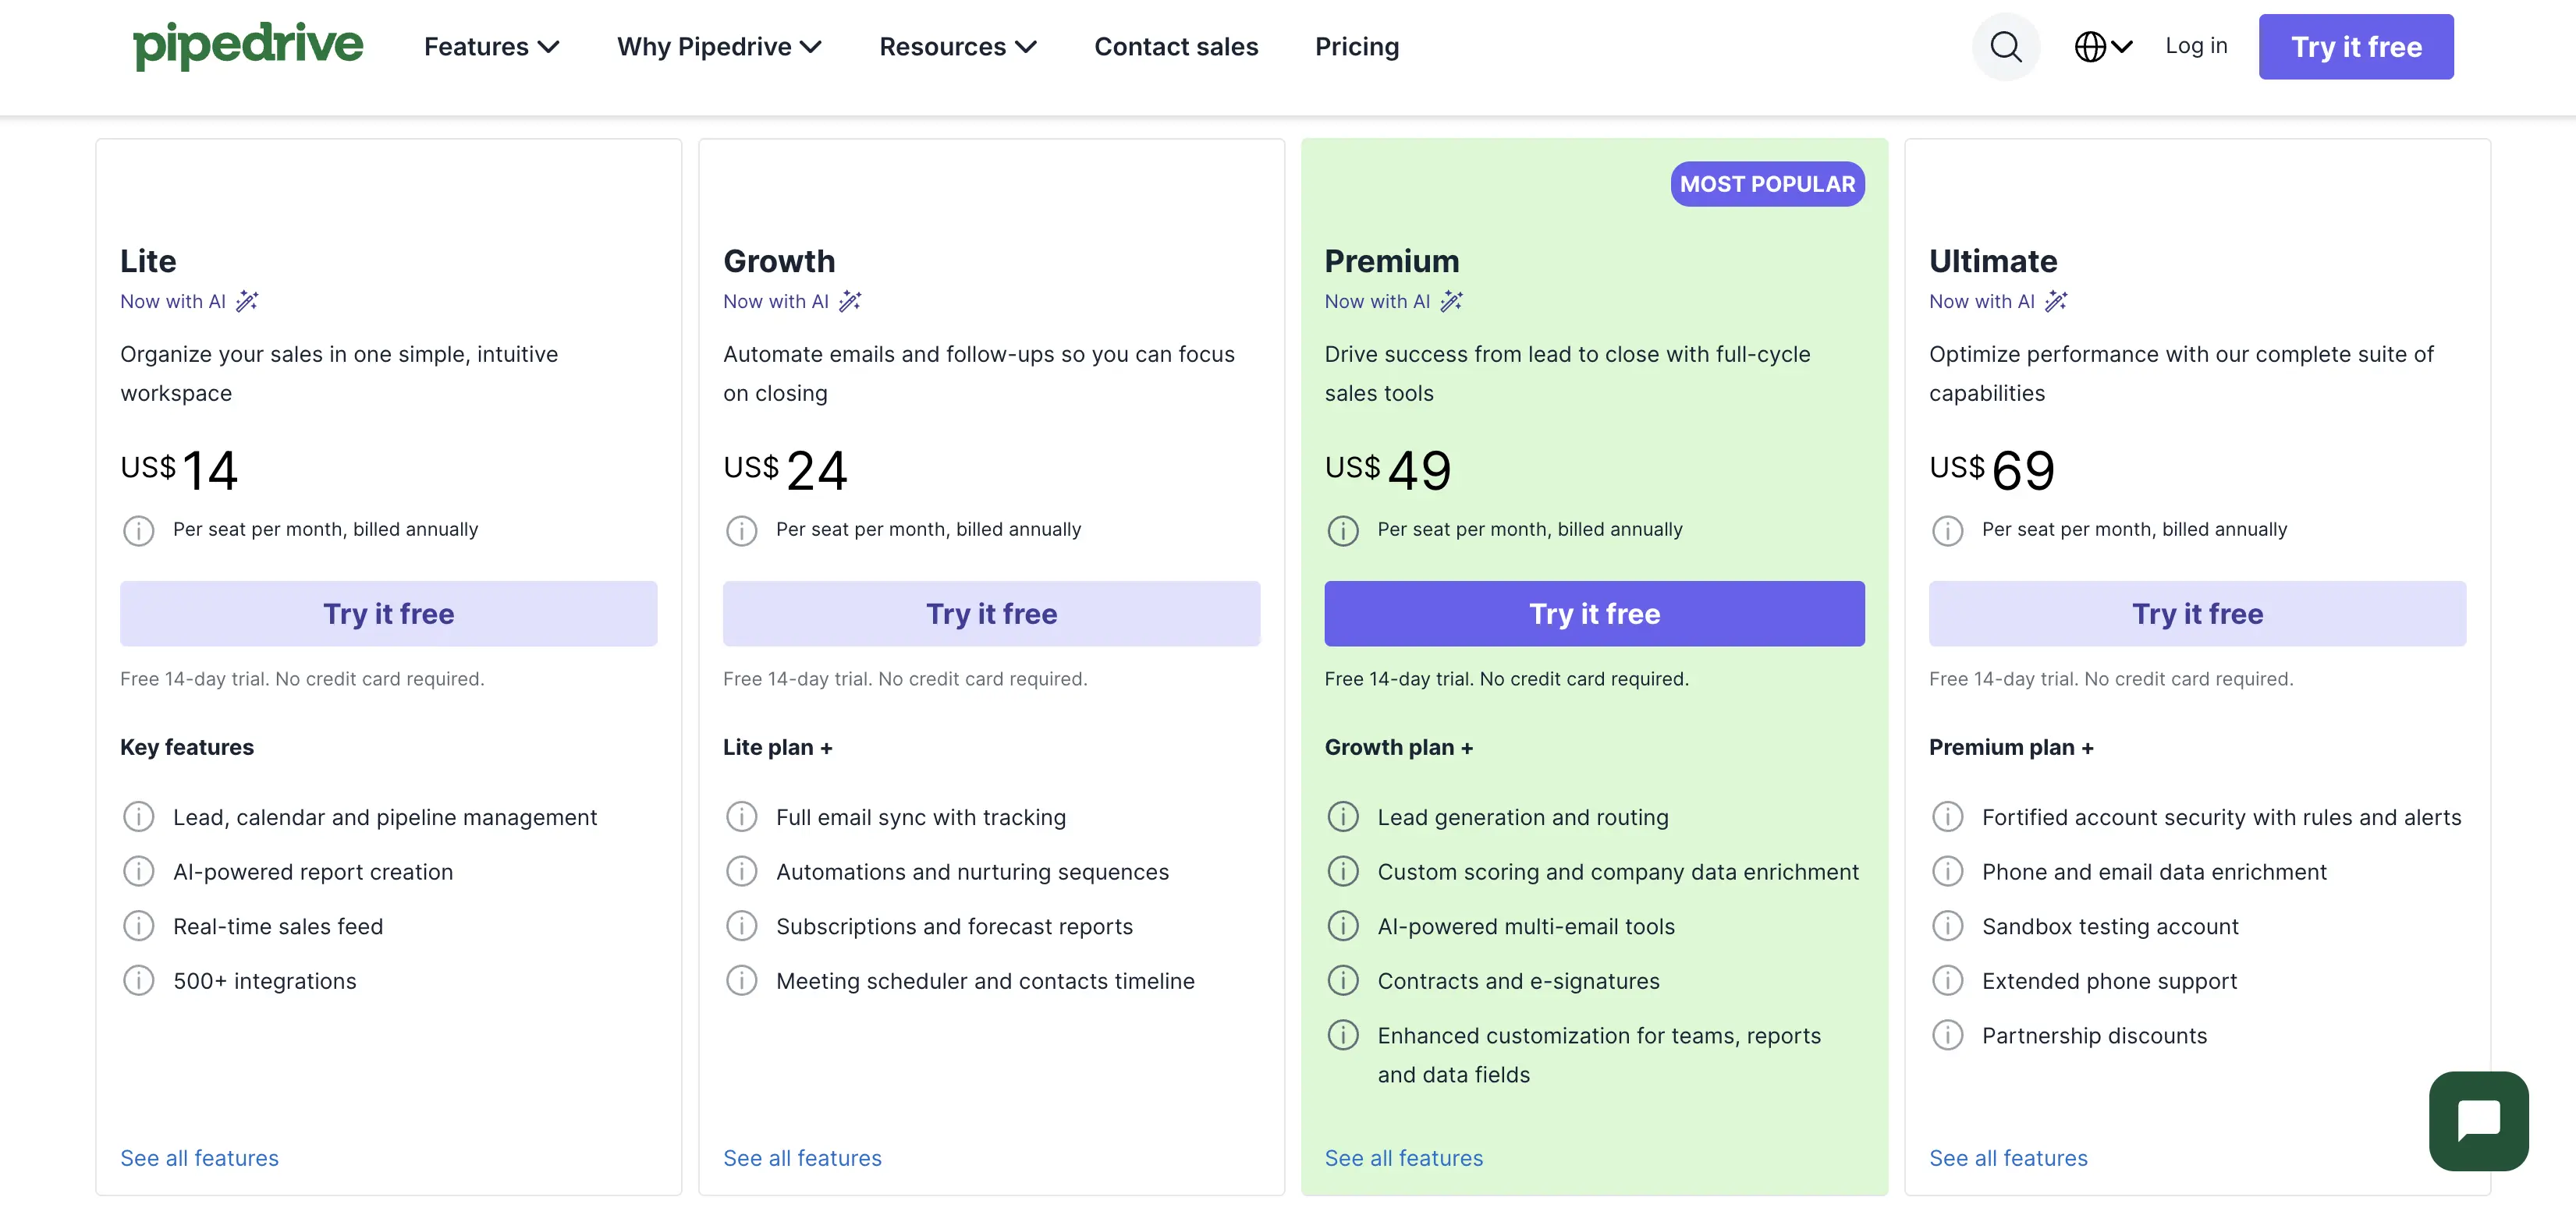Click info icon for Sandbox testing account
The height and width of the screenshot is (1229, 2576).
click(x=1947, y=926)
